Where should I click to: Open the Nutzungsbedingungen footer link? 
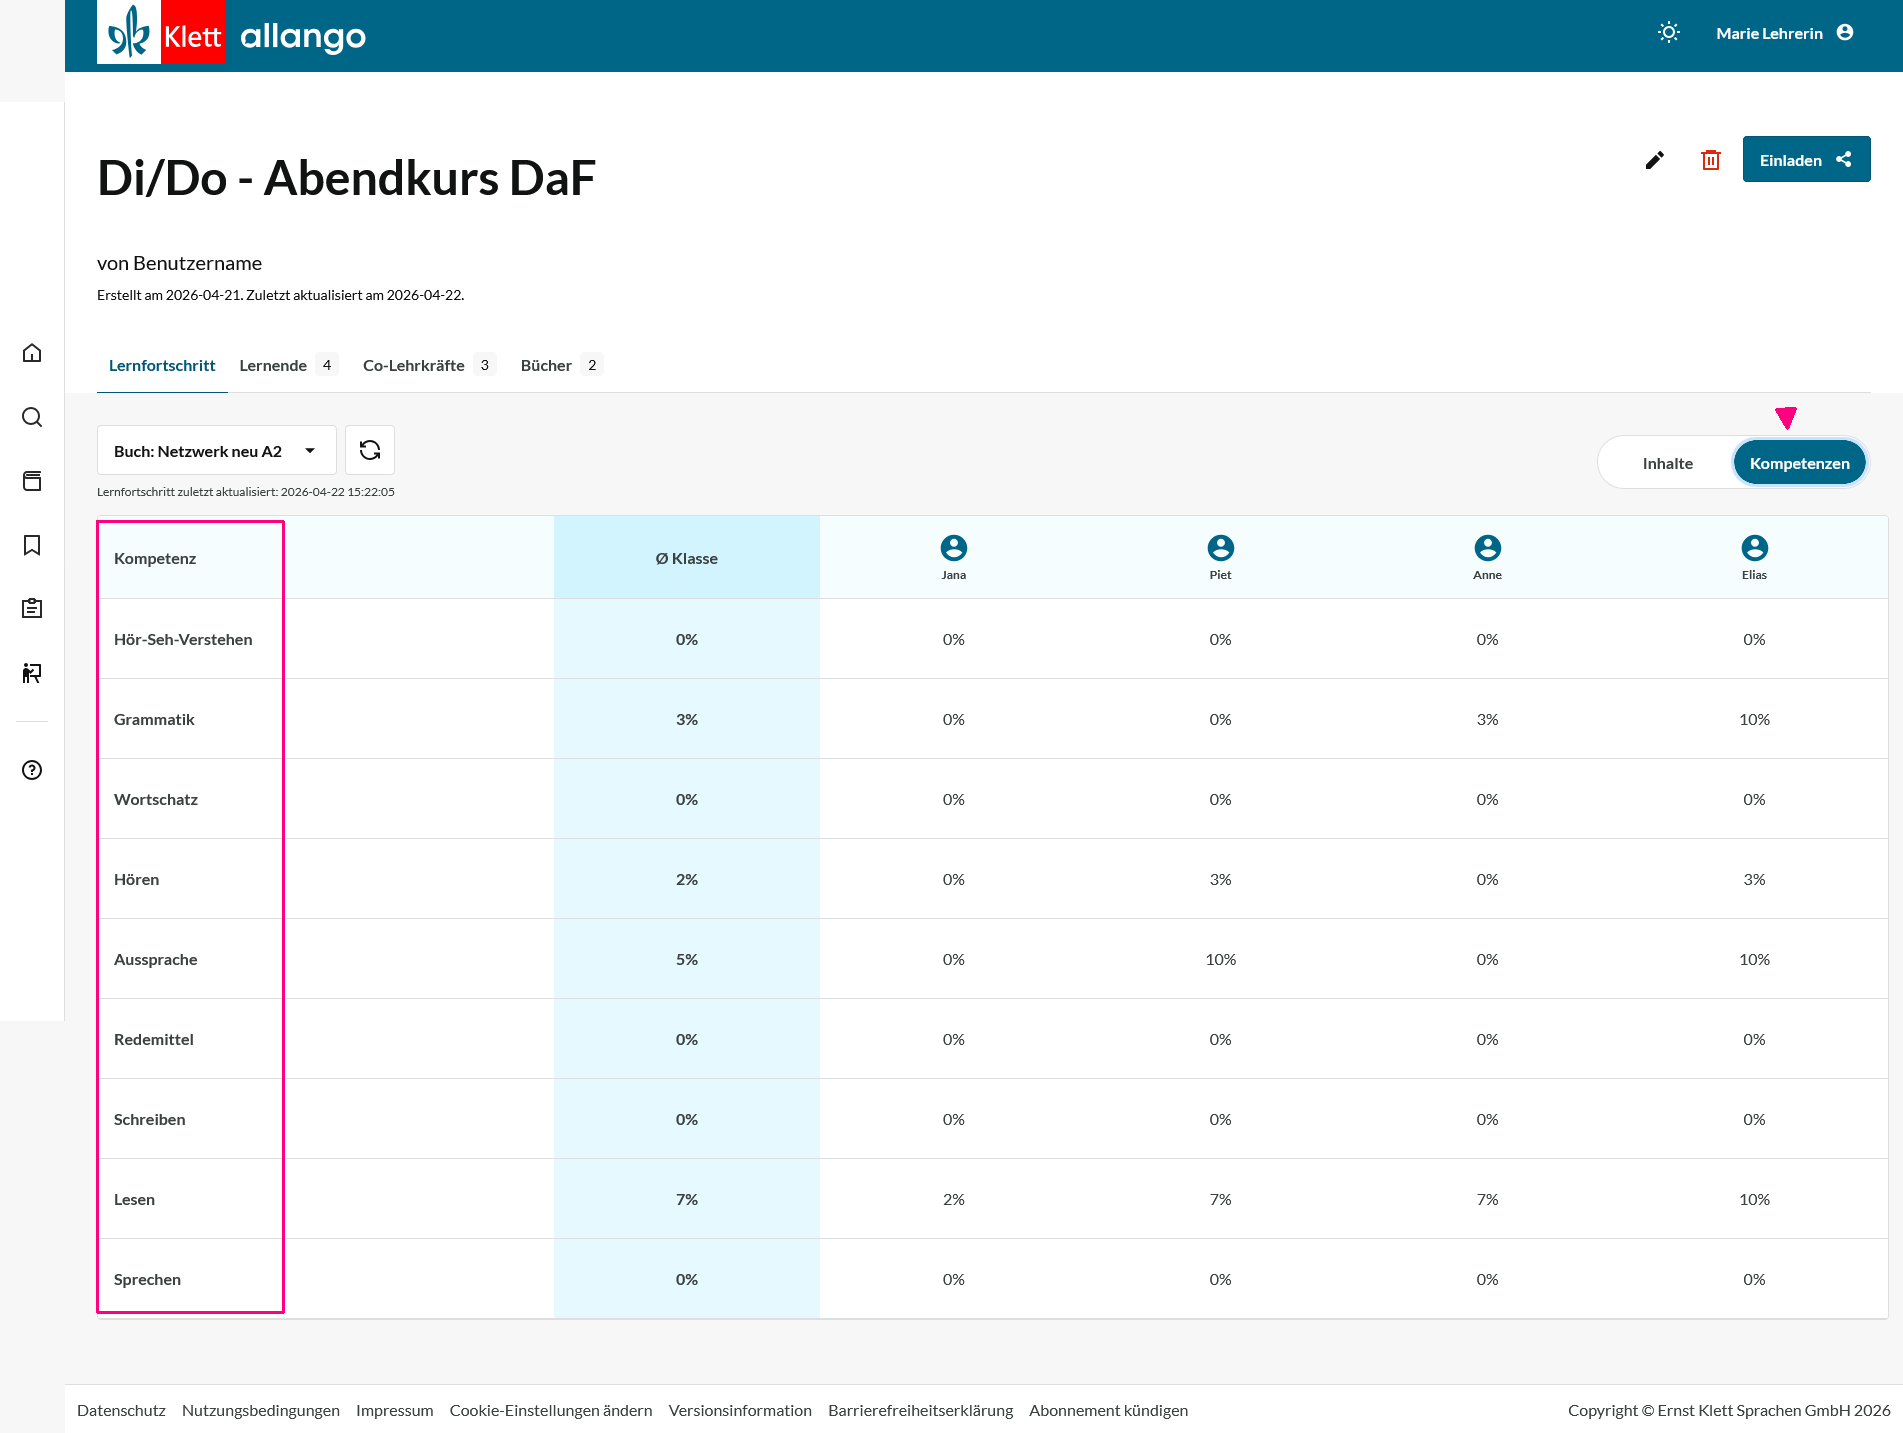point(261,1410)
